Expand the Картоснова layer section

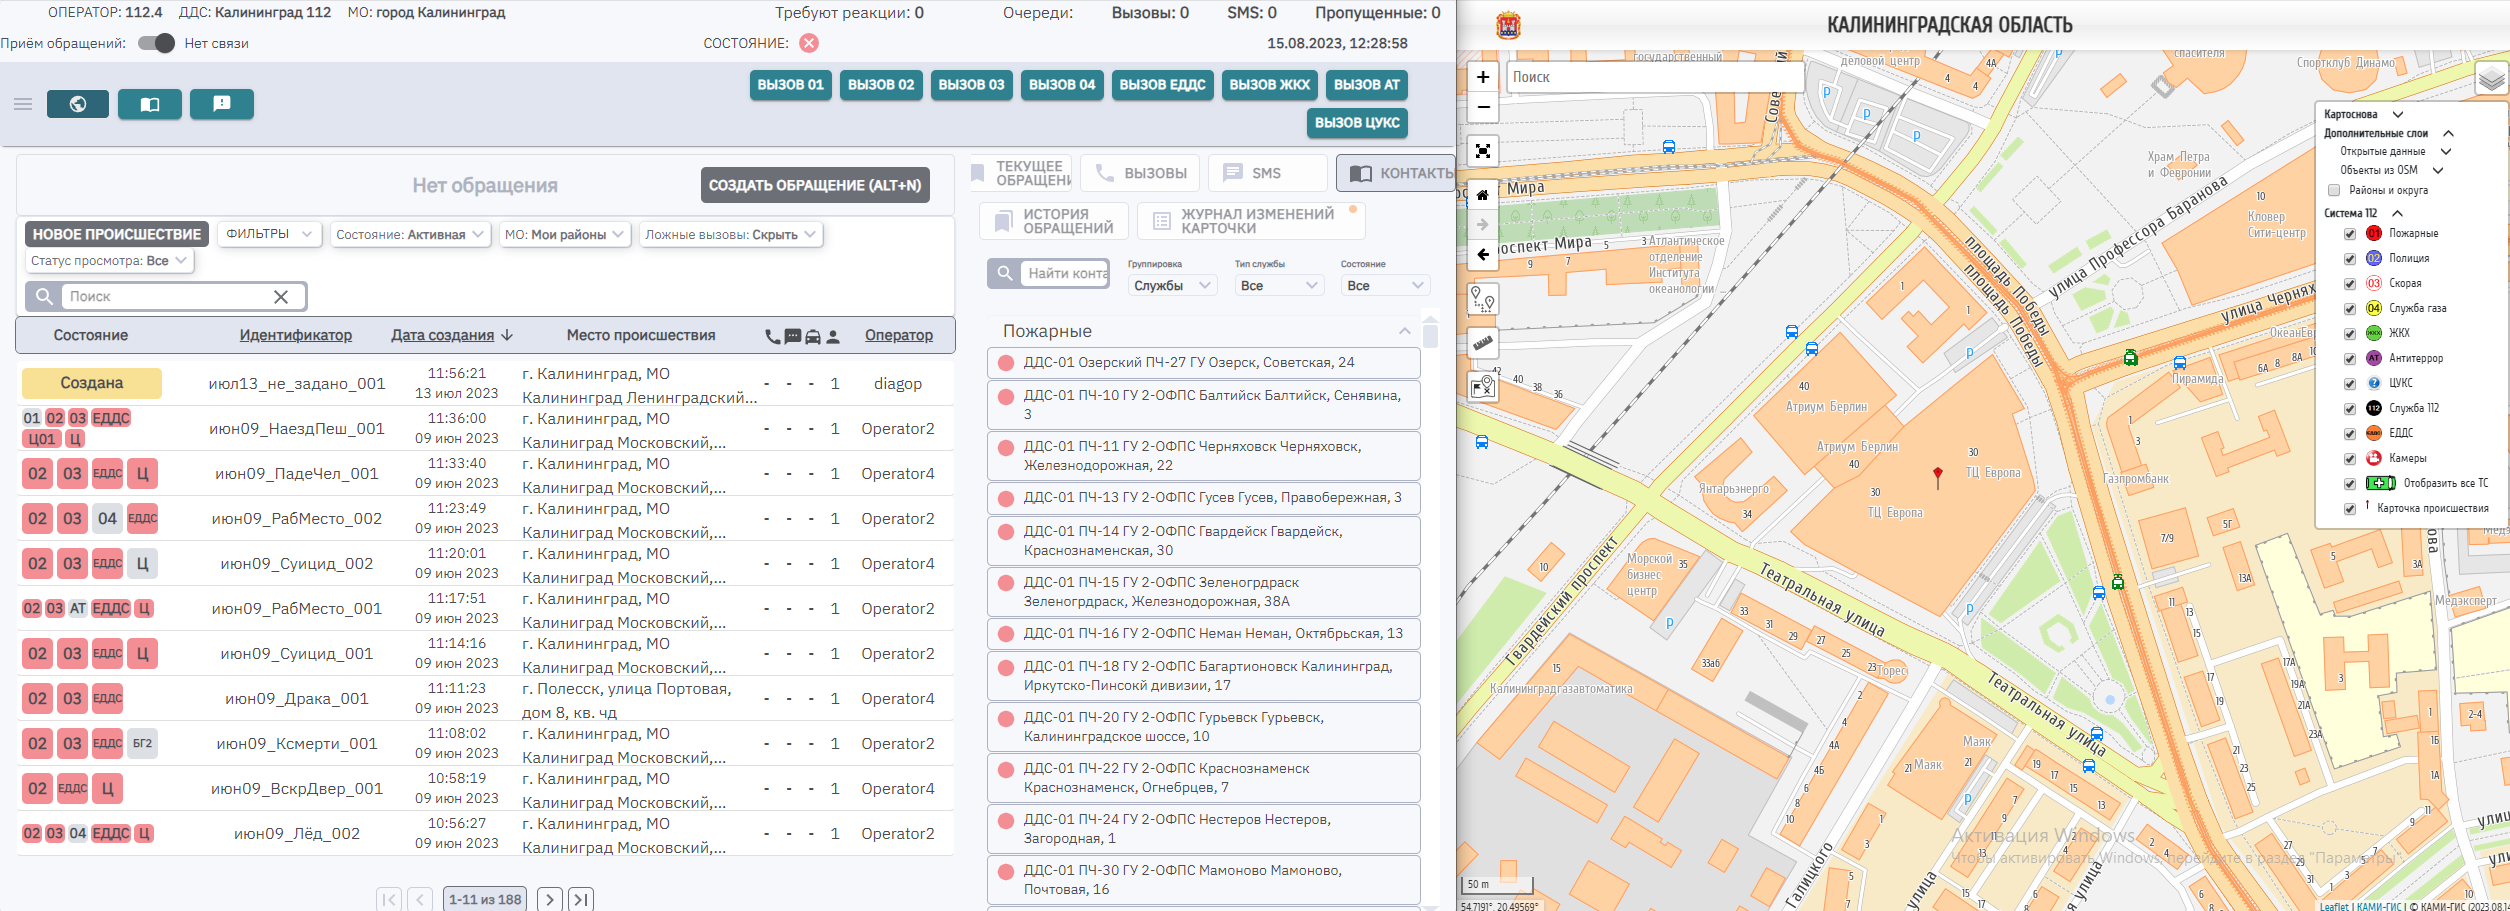point(2397,115)
